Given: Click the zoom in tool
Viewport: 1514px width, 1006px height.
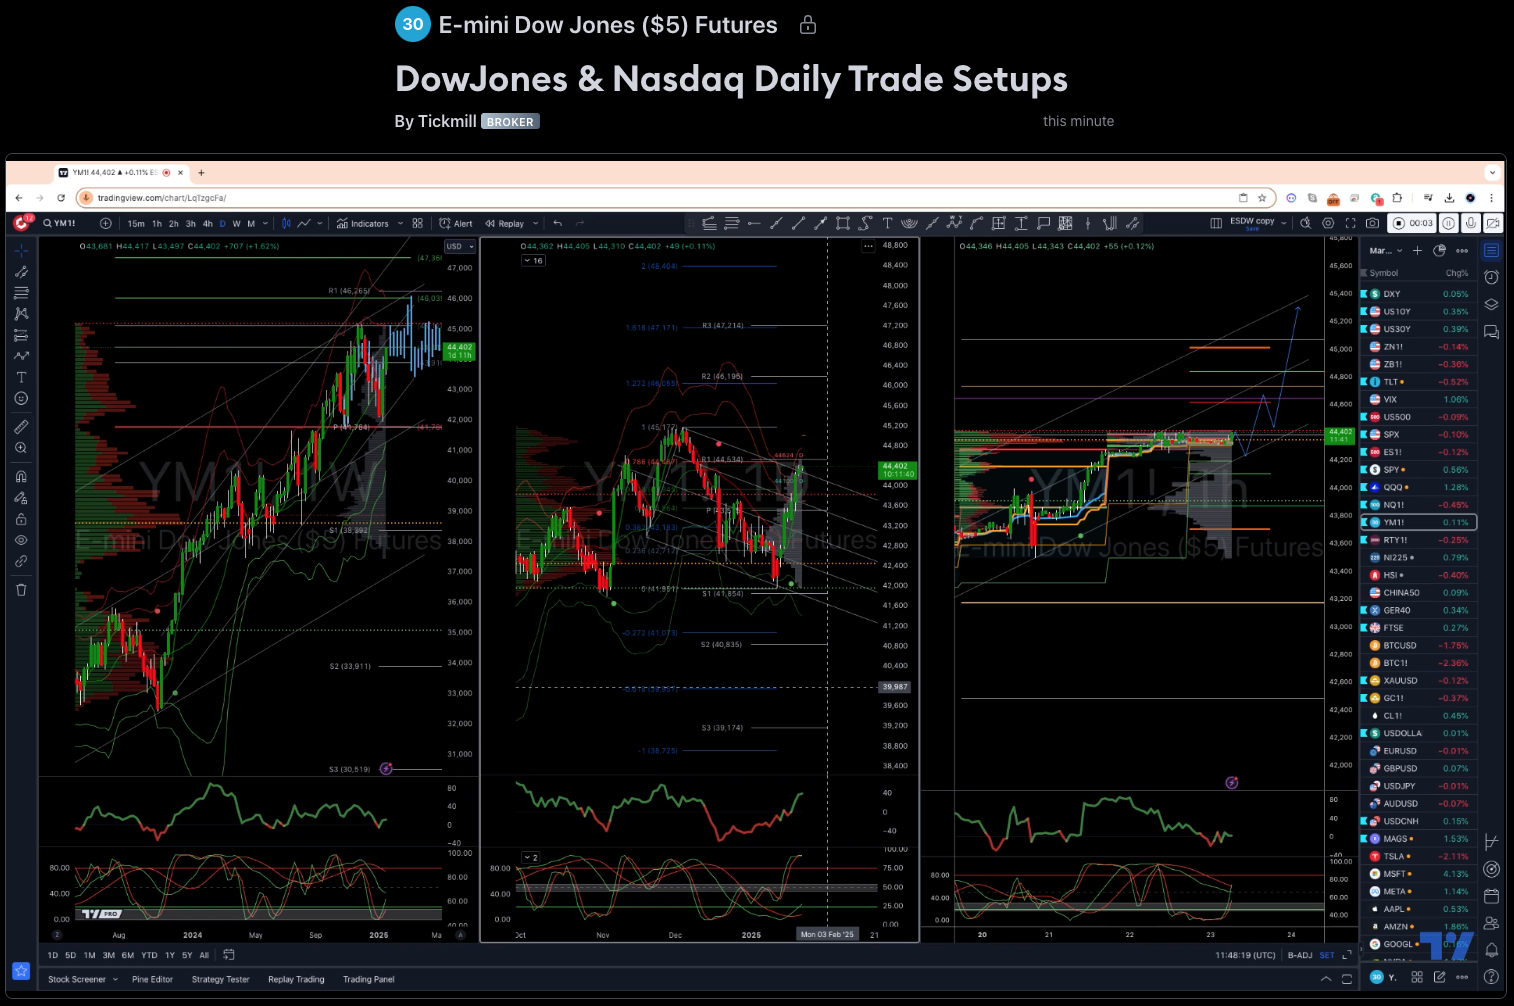Looking at the screenshot, I should [x=21, y=448].
